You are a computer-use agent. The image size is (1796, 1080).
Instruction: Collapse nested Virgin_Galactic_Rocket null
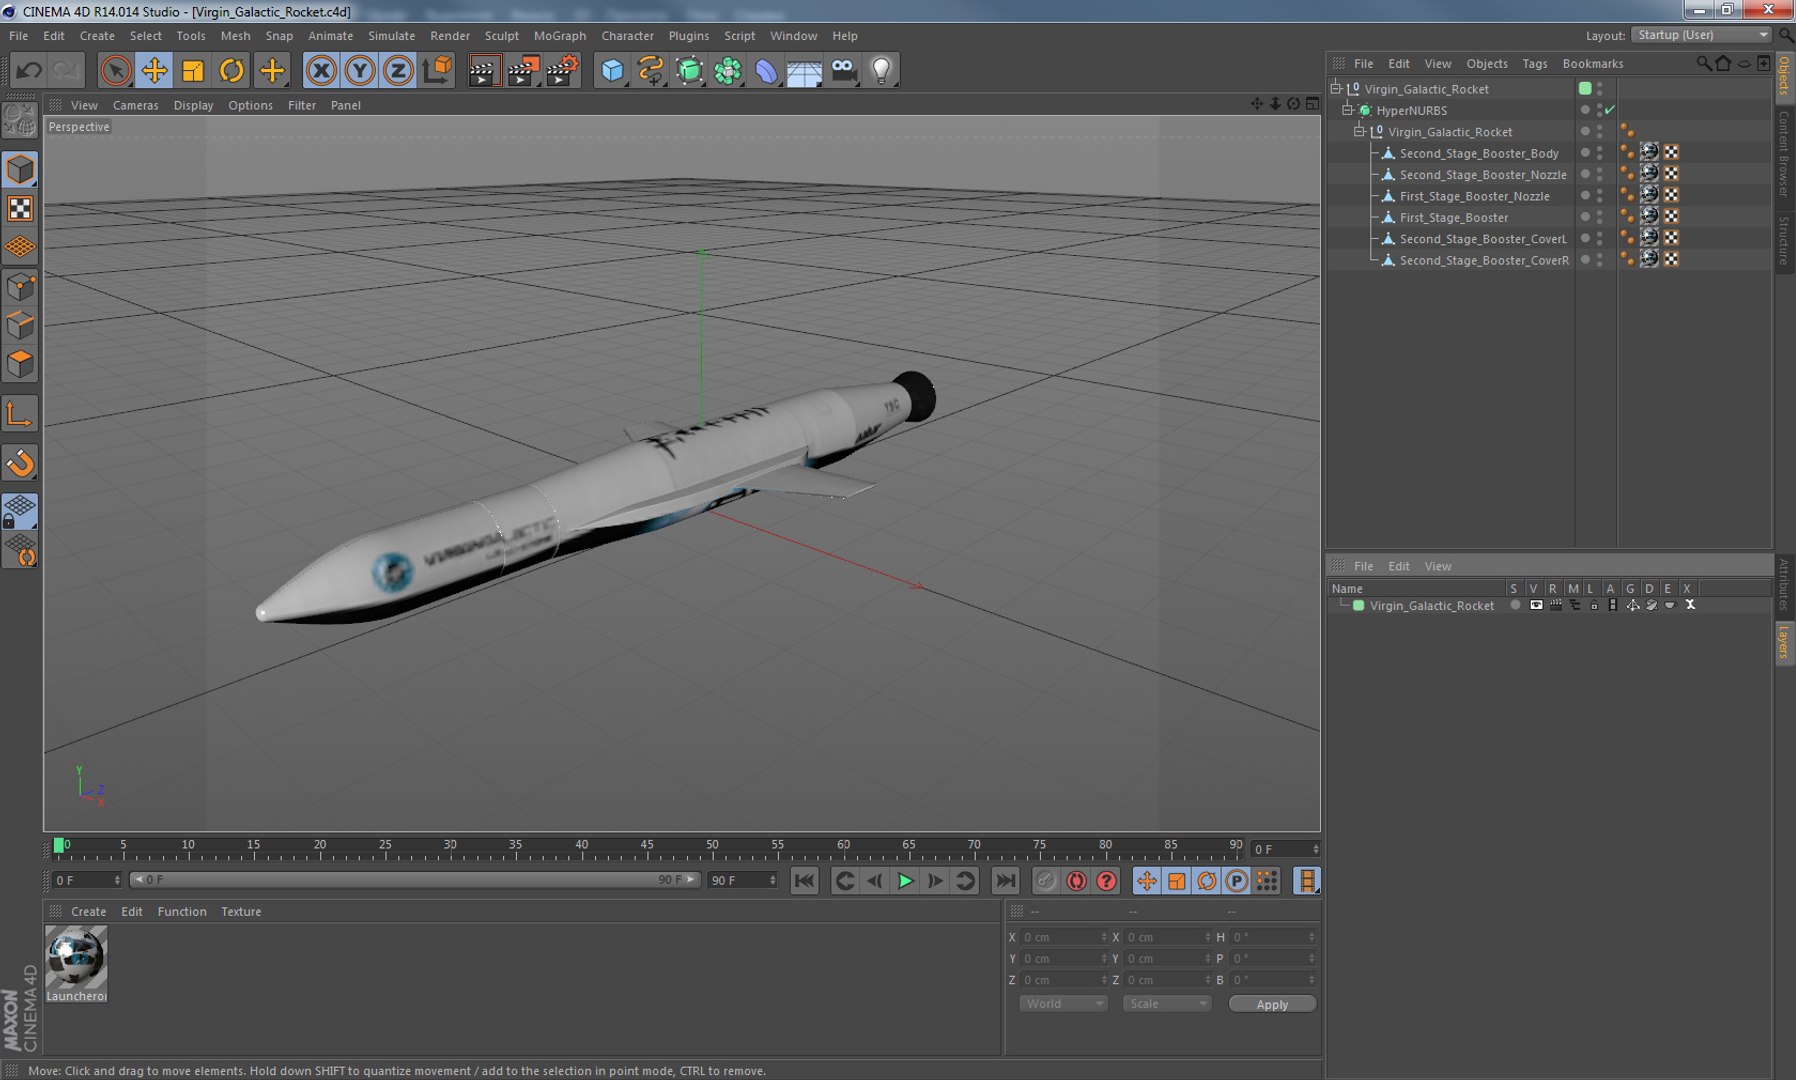[x=1360, y=131]
